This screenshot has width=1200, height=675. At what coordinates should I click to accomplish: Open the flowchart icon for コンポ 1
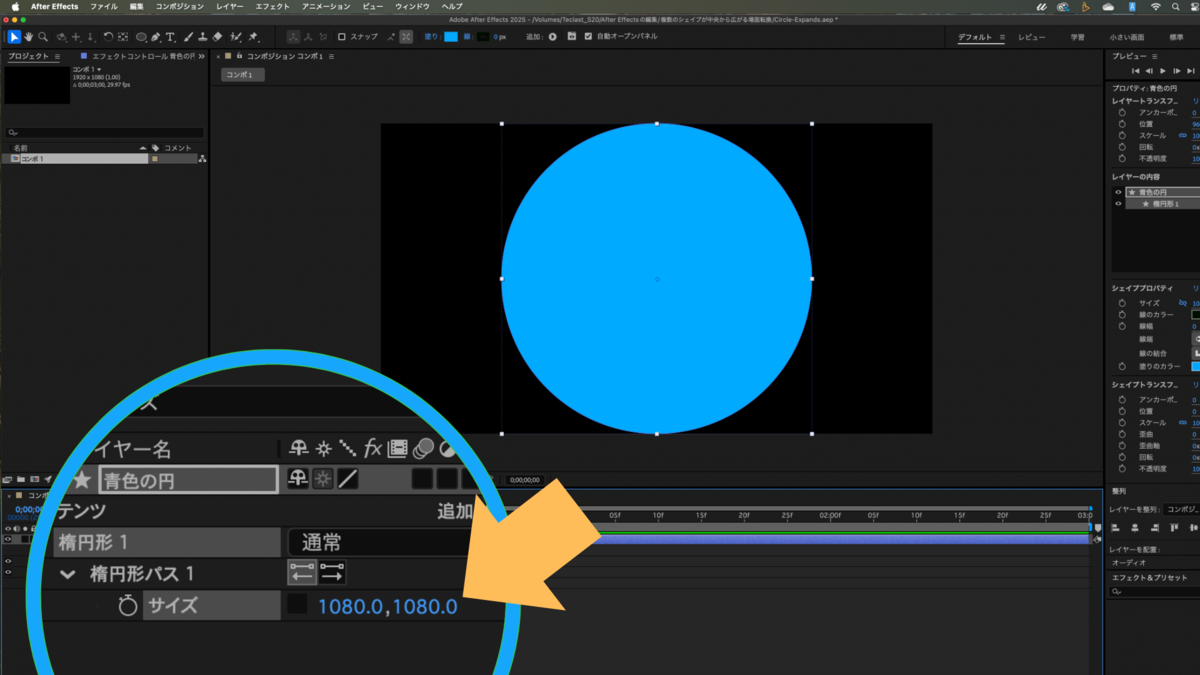click(x=203, y=159)
